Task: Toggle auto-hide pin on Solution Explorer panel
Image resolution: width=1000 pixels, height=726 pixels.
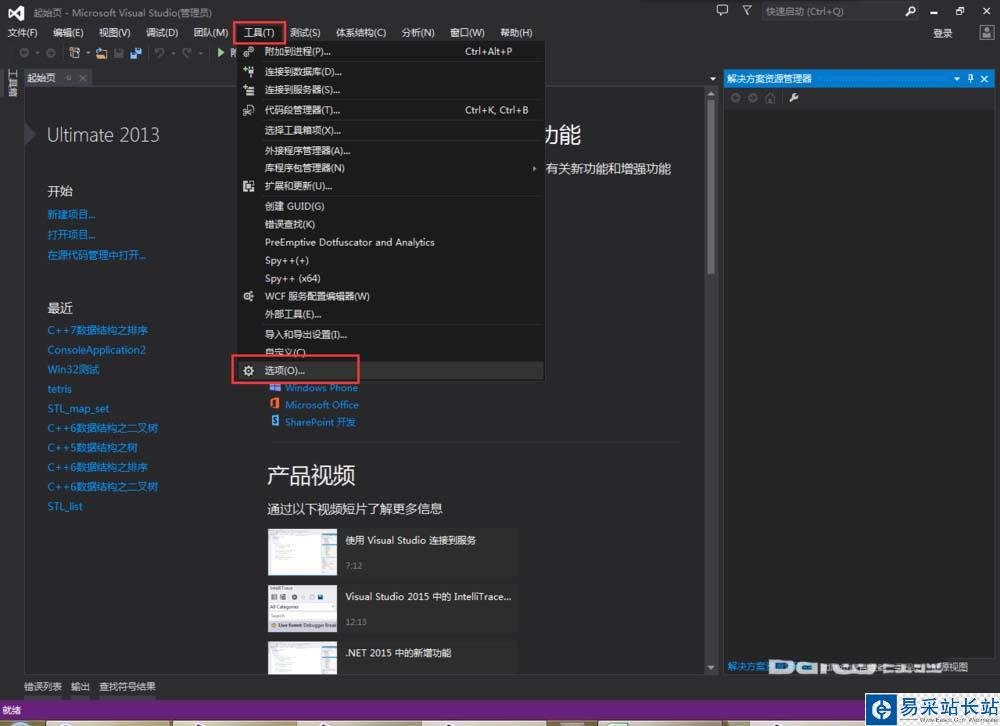Action: (x=971, y=78)
